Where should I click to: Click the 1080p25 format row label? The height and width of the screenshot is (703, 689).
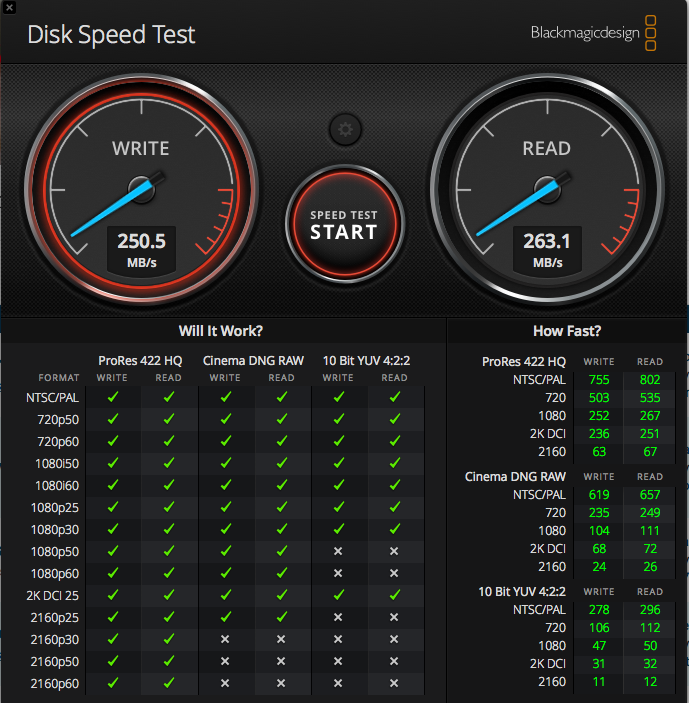point(55,508)
